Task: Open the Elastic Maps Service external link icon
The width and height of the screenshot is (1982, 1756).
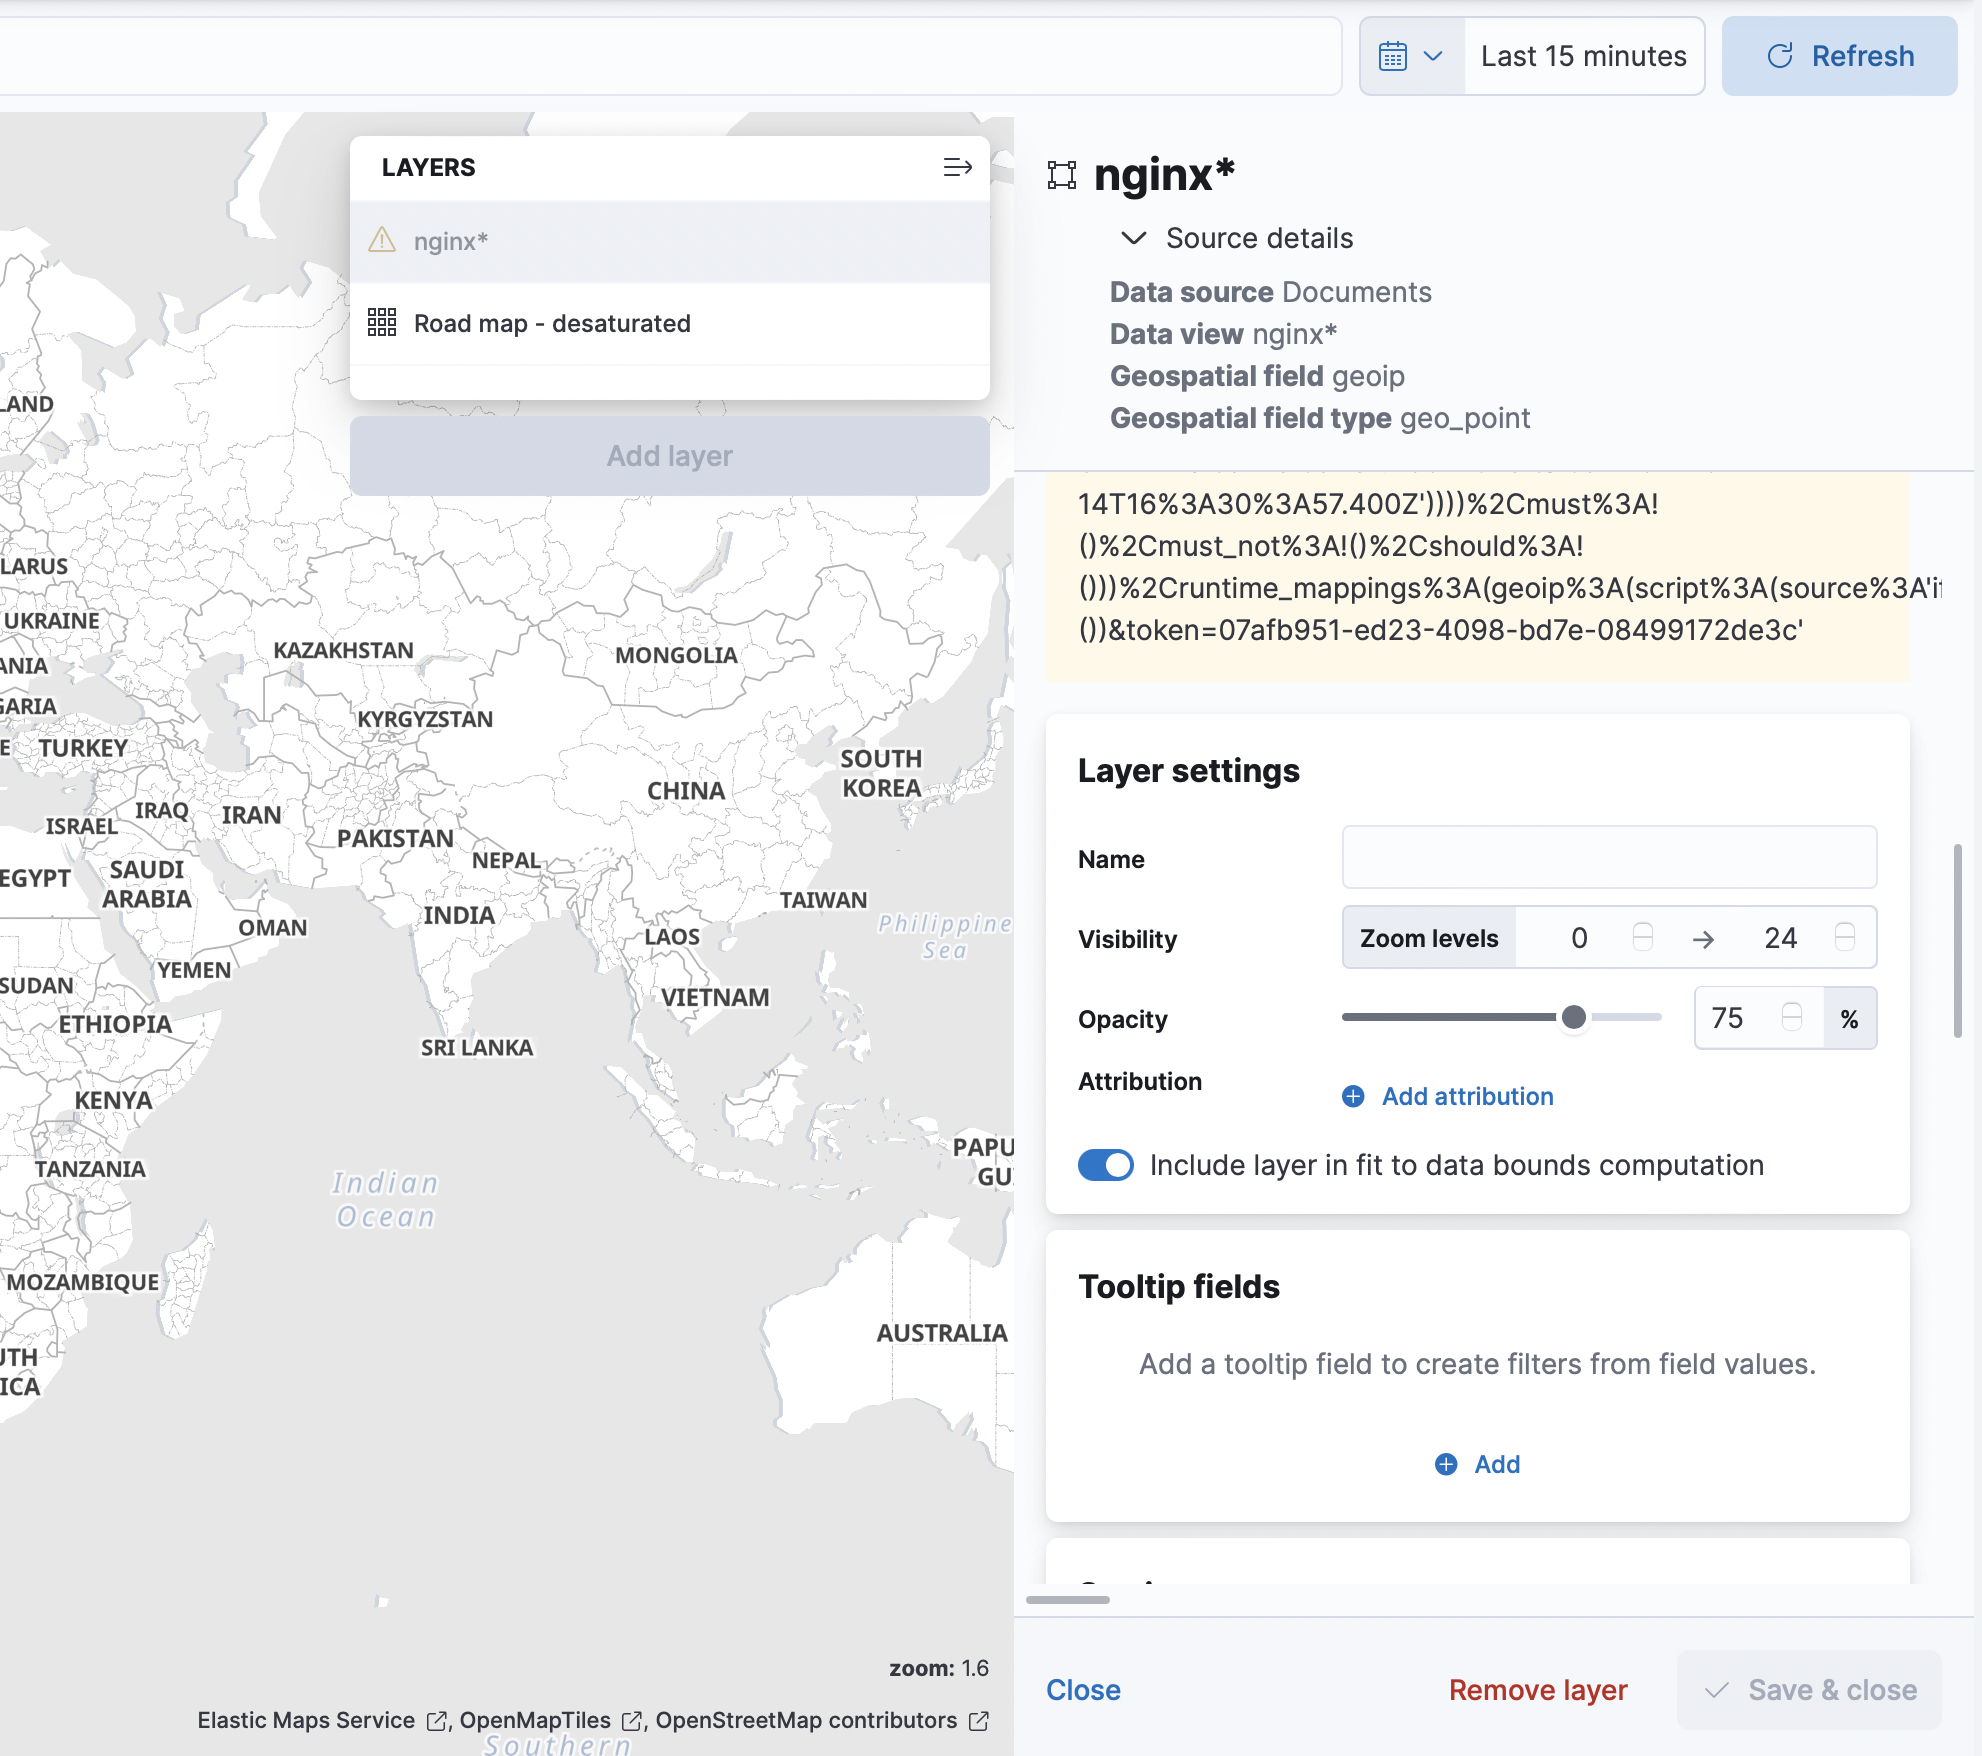Action: [437, 1720]
